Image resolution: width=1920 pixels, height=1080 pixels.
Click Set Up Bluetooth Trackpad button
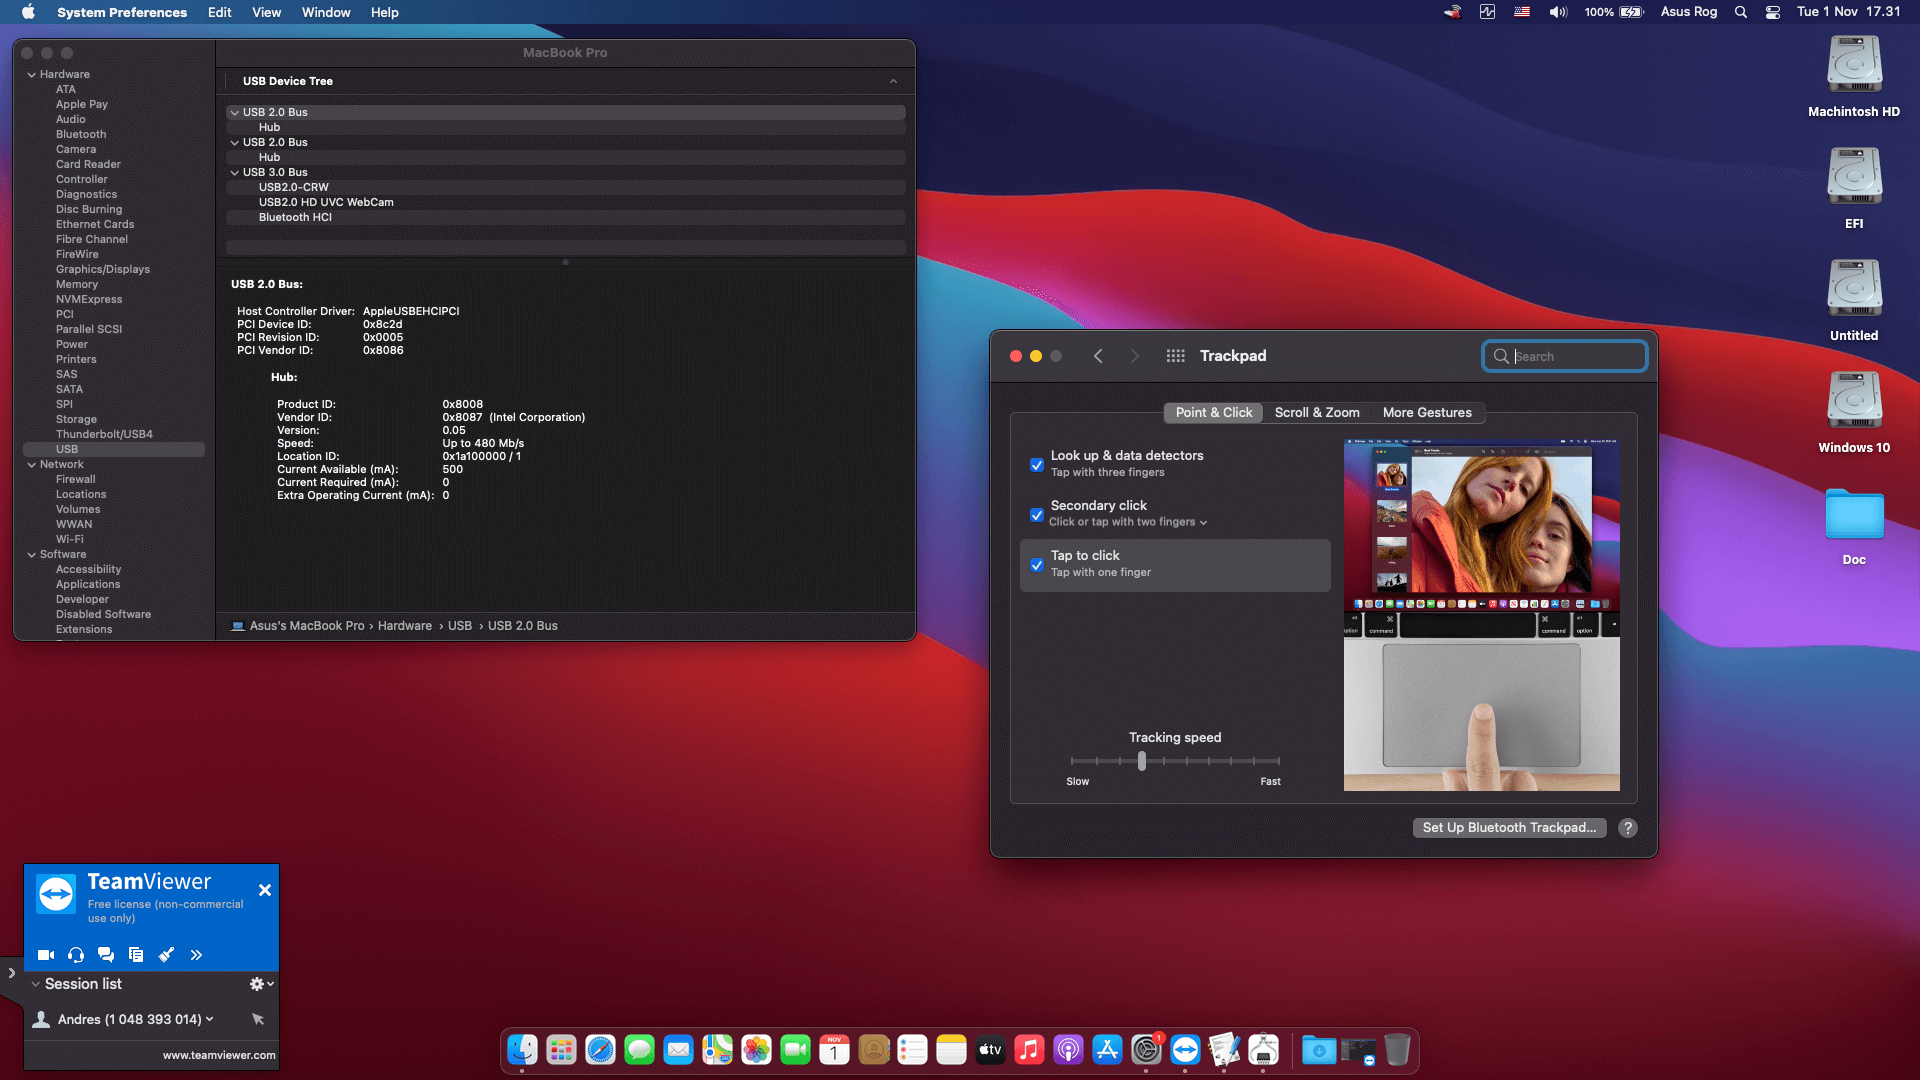pos(1508,828)
